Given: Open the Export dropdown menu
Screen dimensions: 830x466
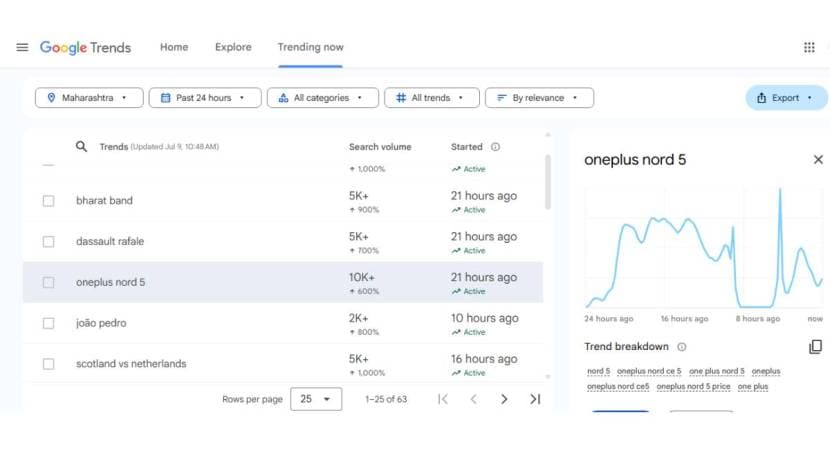Looking at the screenshot, I should pyautogui.click(x=786, y=98).
